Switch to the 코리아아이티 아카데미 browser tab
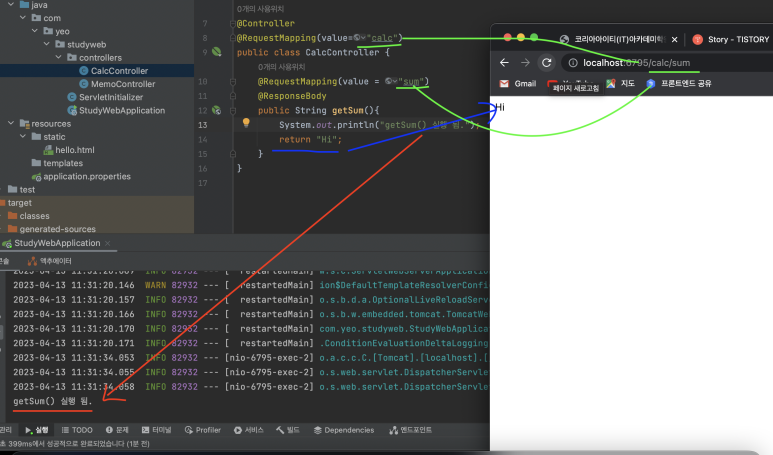Screen dimensions: 773x455 (x=613, y=39)
